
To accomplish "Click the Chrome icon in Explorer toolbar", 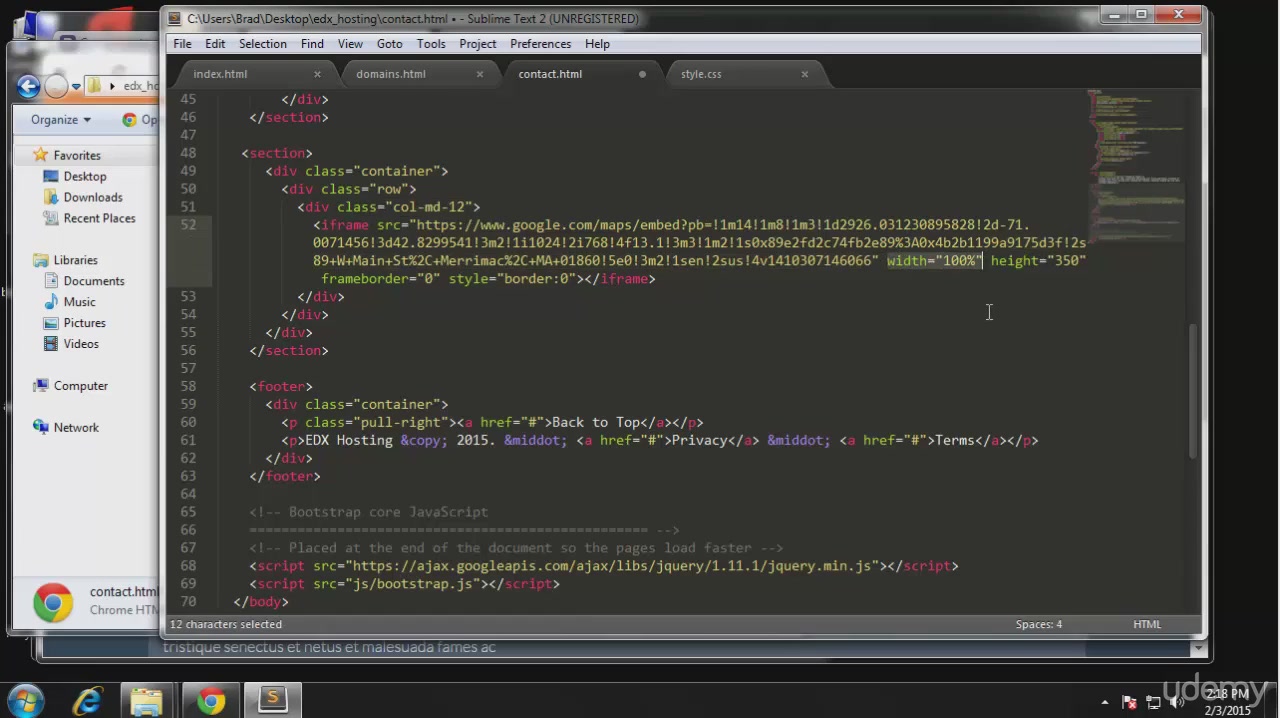I will tap(129, 120).
